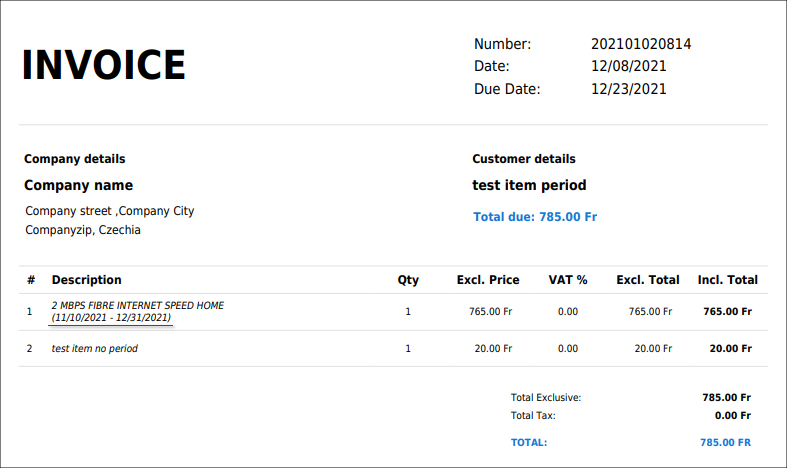Select the invoice number 202101020814
Image resolution: width=787 pixels, height=468 pixels.
(641, 44)
